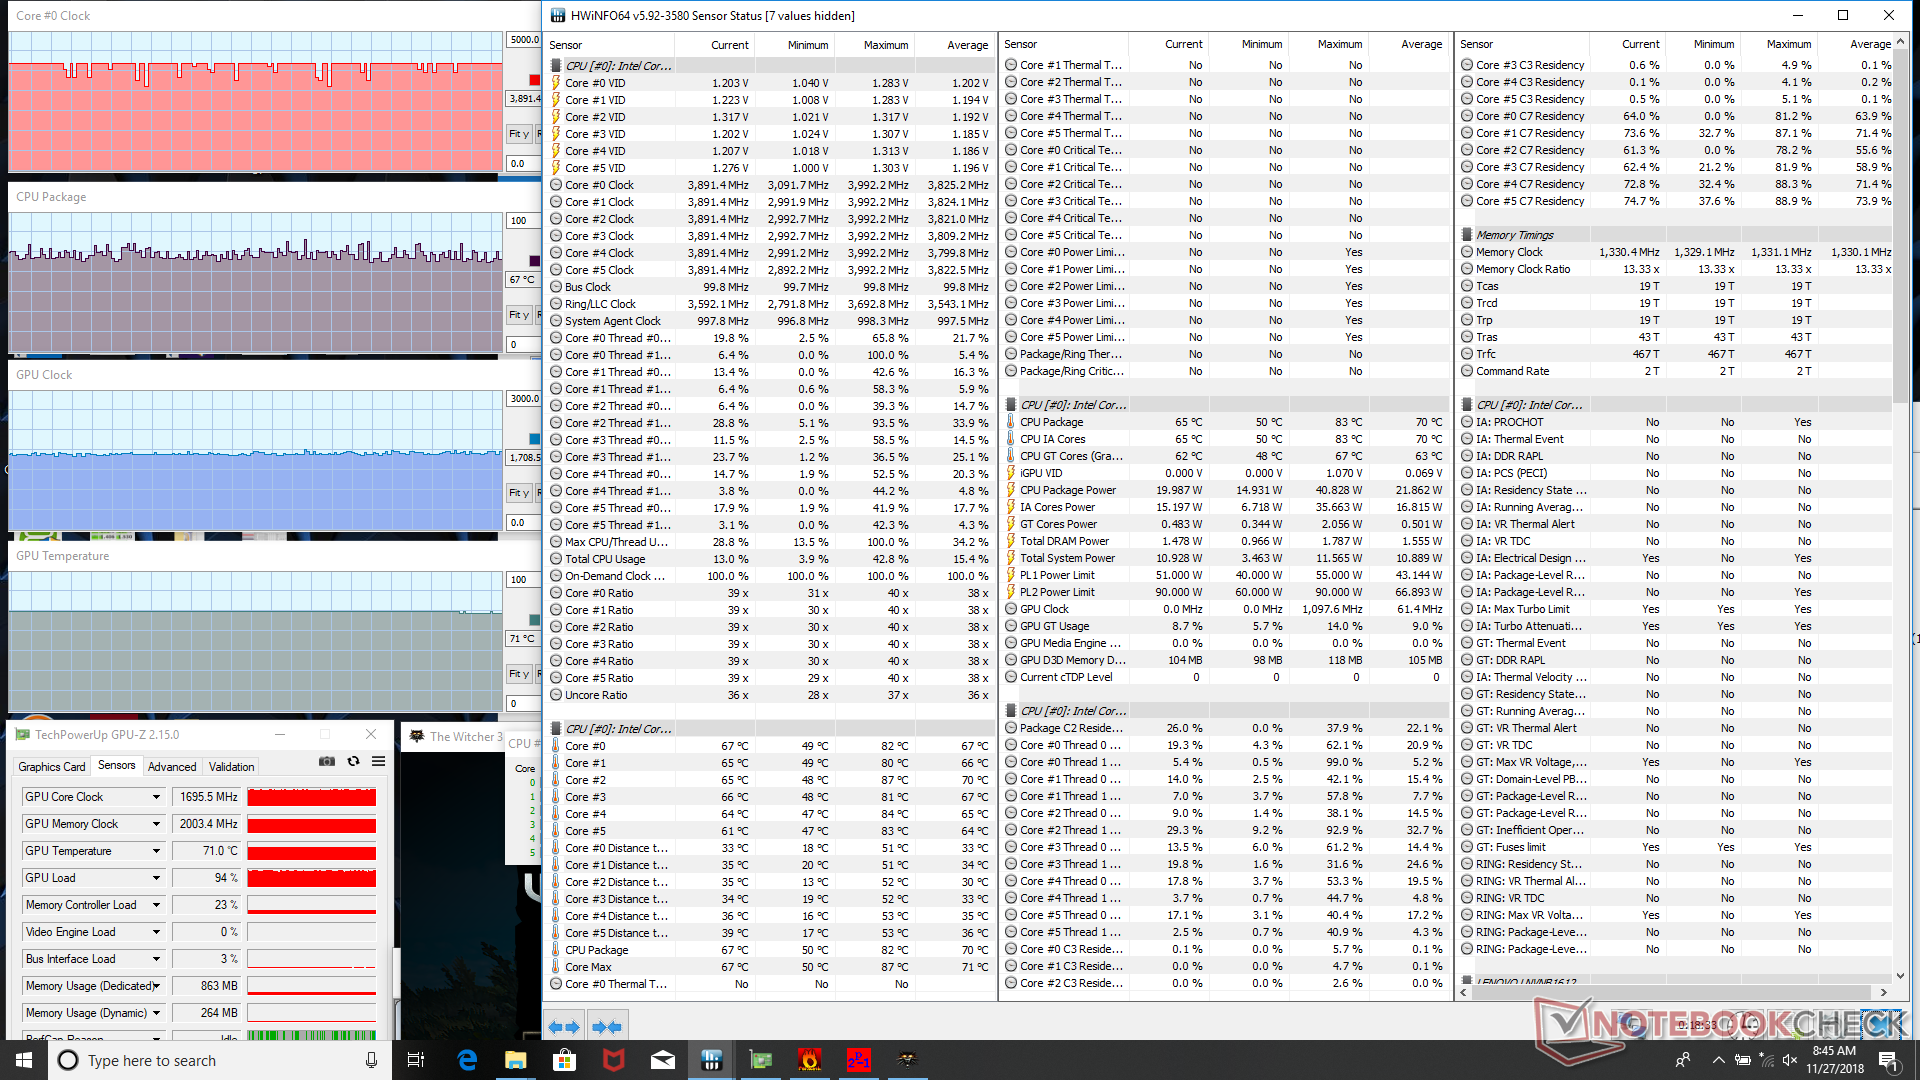Open the Memory Controller Load dropdown
The image size is (1920, 1080).
click(156, 905)
